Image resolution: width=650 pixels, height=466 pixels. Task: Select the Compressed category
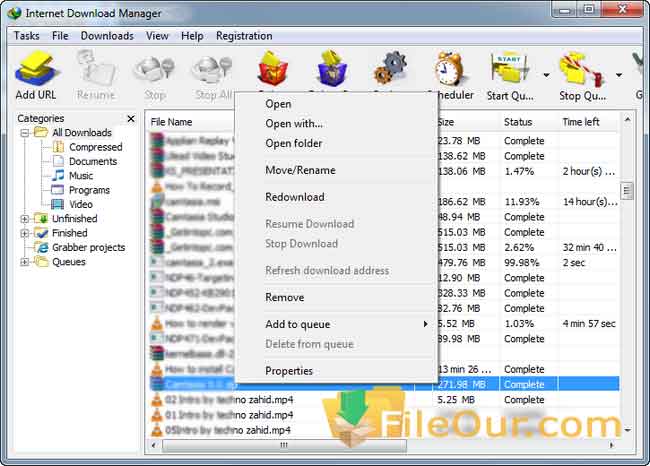coord(96,147)
